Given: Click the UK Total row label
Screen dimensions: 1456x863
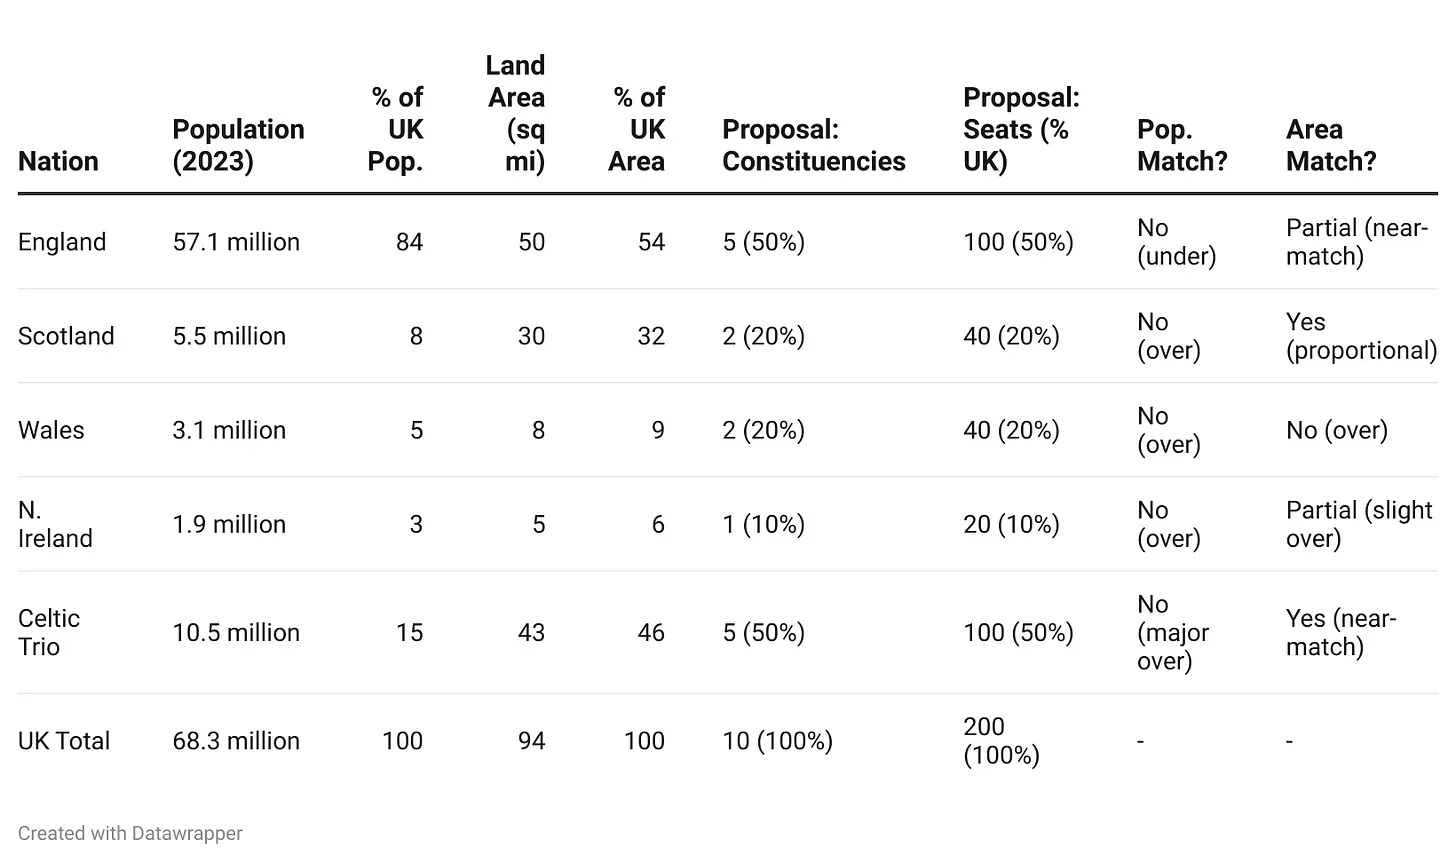Looking at the screenshot, I should [64, 741].
